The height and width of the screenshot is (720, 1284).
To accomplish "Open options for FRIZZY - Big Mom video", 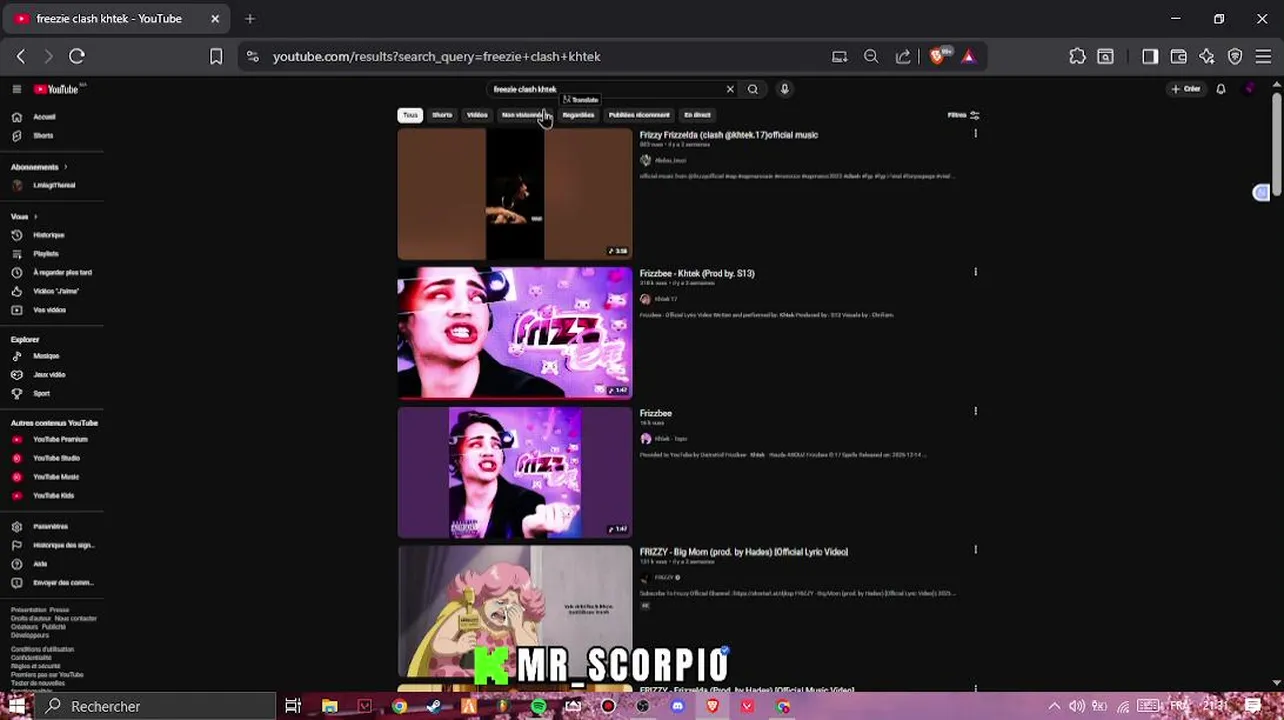I will pyautogui.click(x=975, y=550).
